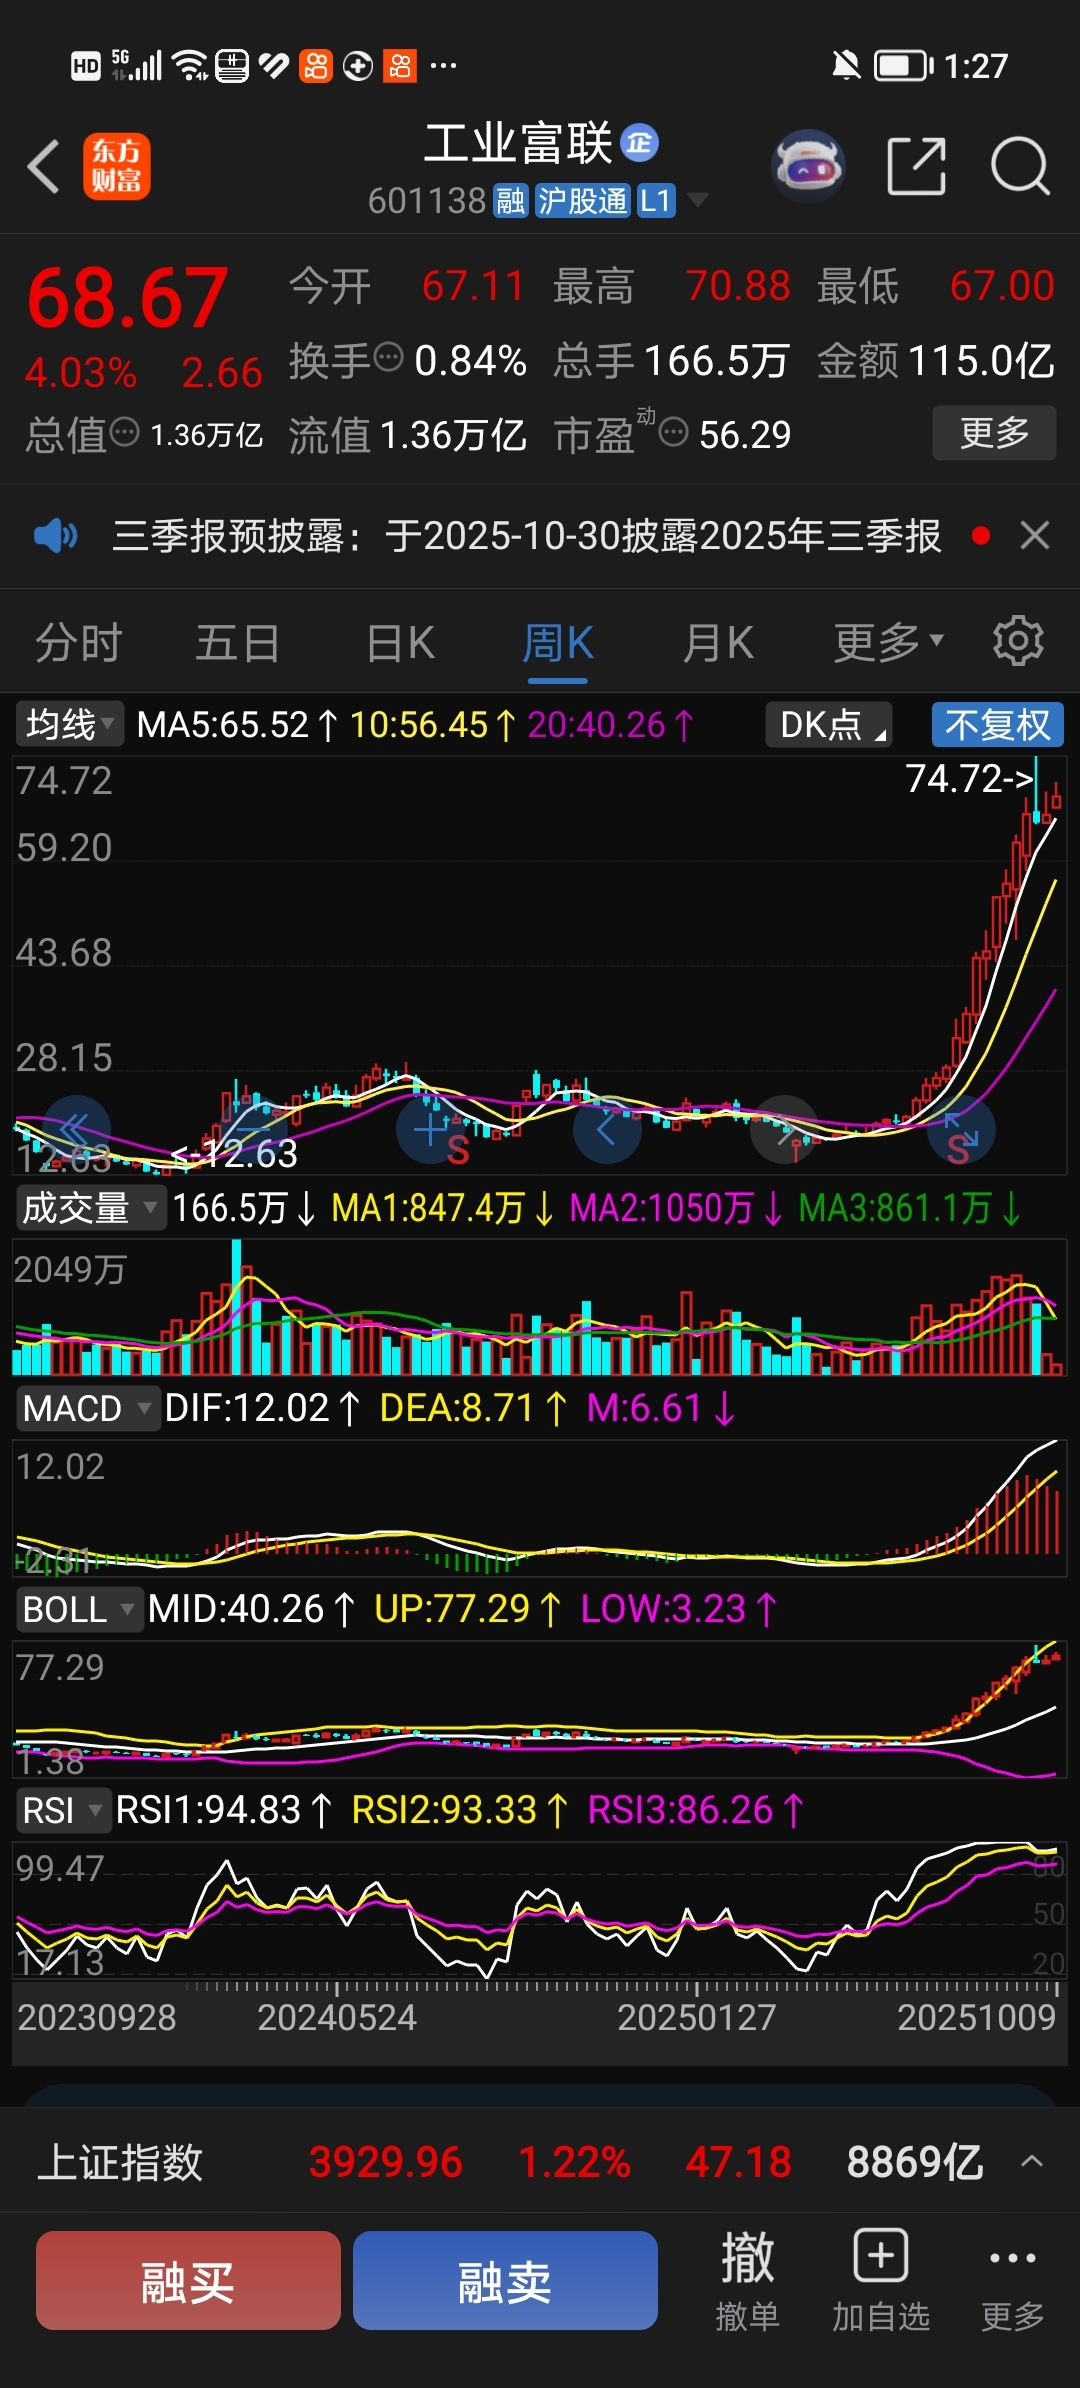Open the 成交量 indicator dropdown
Viewport: 1080px width, 2388px height.
(x=90, y=1208)
